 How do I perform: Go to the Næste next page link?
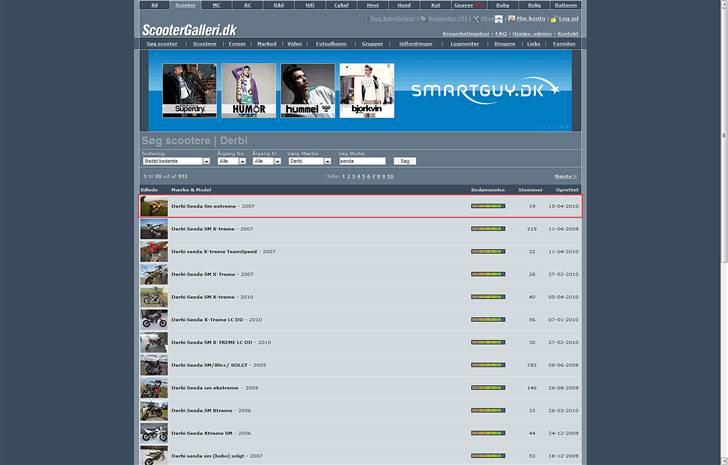click(x=565, y=176)
